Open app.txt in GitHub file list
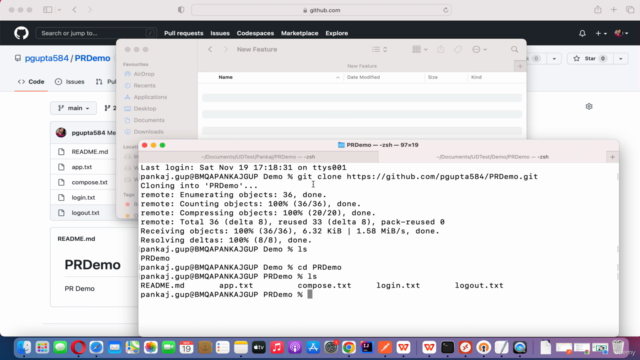The image size is (640, 360). [x=82, y=167]
